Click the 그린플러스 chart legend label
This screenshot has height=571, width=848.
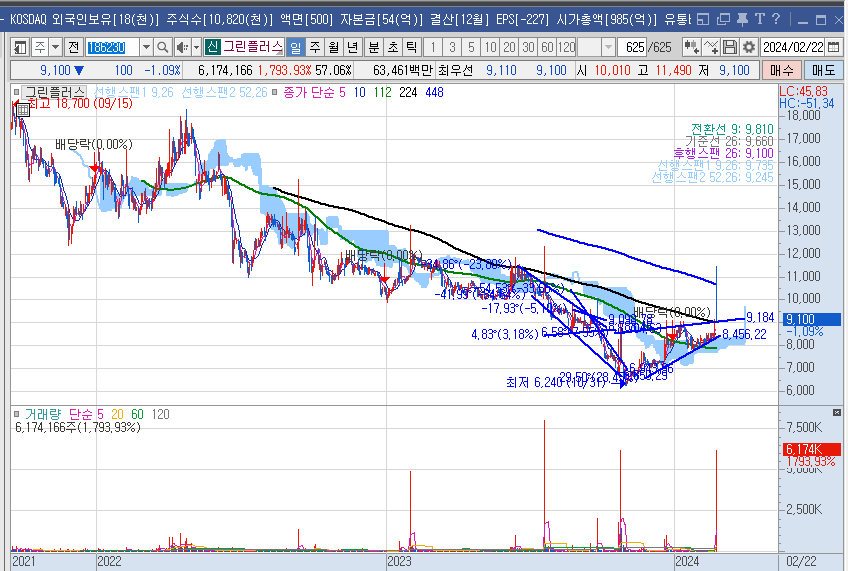55,92
